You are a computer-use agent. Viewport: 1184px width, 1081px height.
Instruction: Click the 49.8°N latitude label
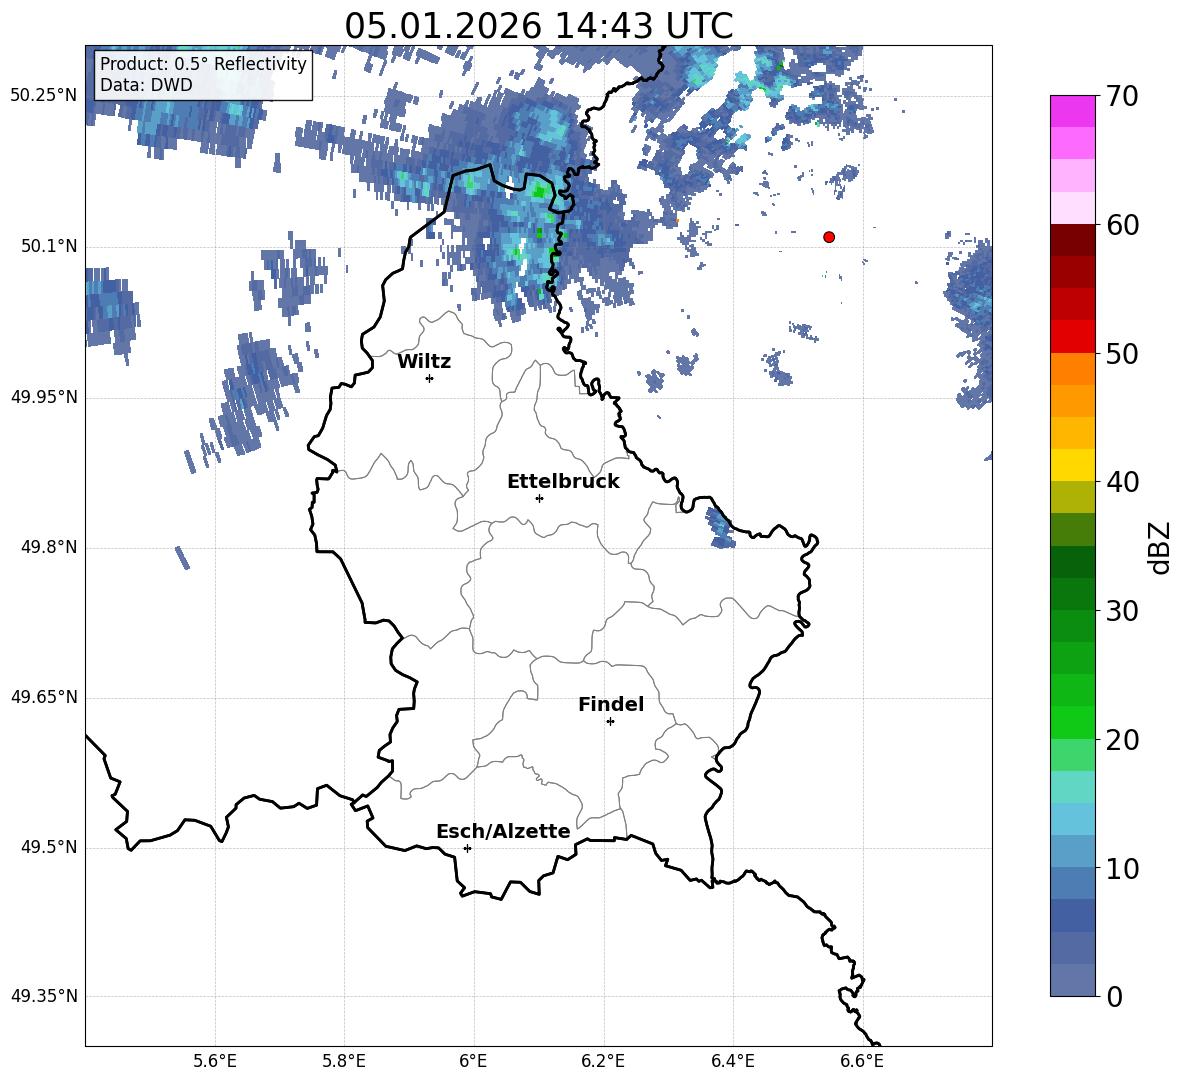[49, 547]
